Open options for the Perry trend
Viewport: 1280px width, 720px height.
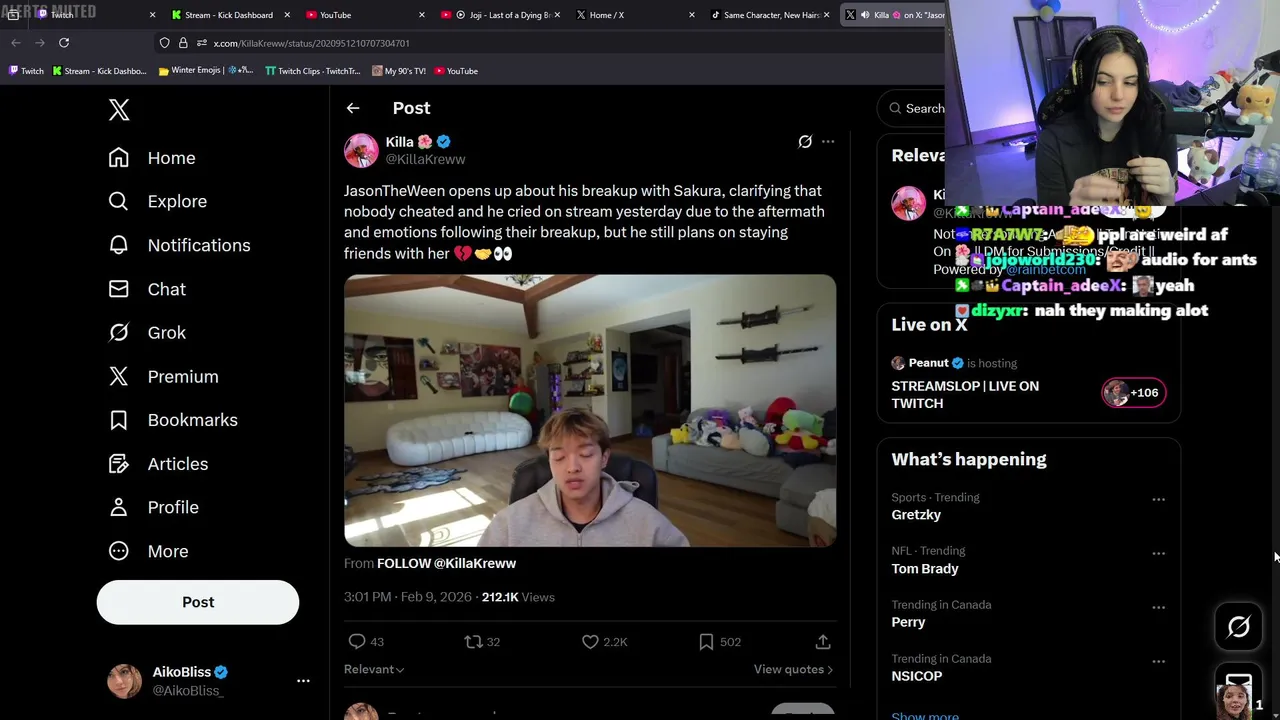pos(1158,607)
